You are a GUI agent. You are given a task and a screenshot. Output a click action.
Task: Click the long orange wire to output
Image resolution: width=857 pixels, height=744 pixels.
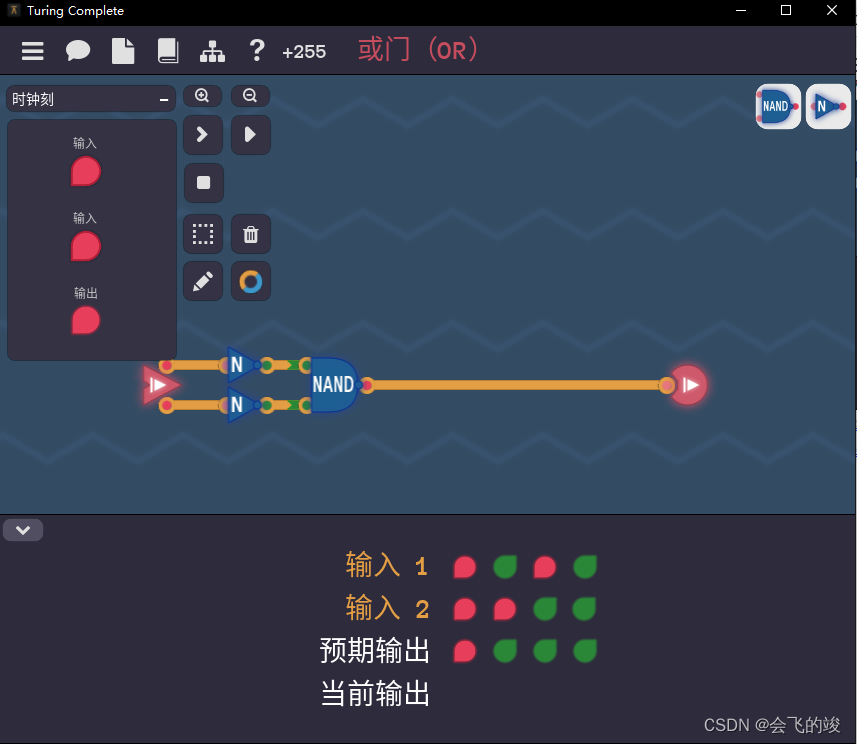pyautogui.click(x=516, y=385)
